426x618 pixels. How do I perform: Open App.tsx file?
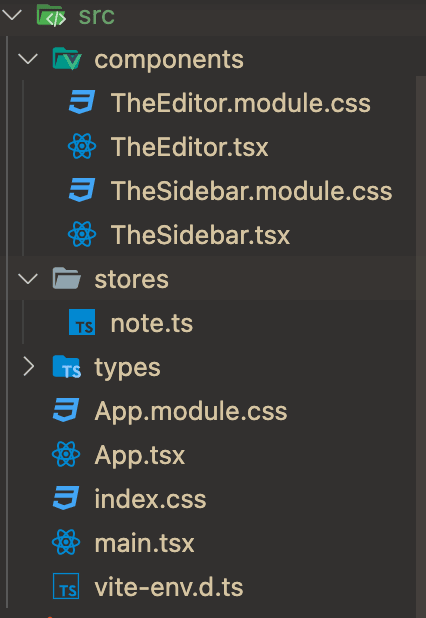[140, 456]
